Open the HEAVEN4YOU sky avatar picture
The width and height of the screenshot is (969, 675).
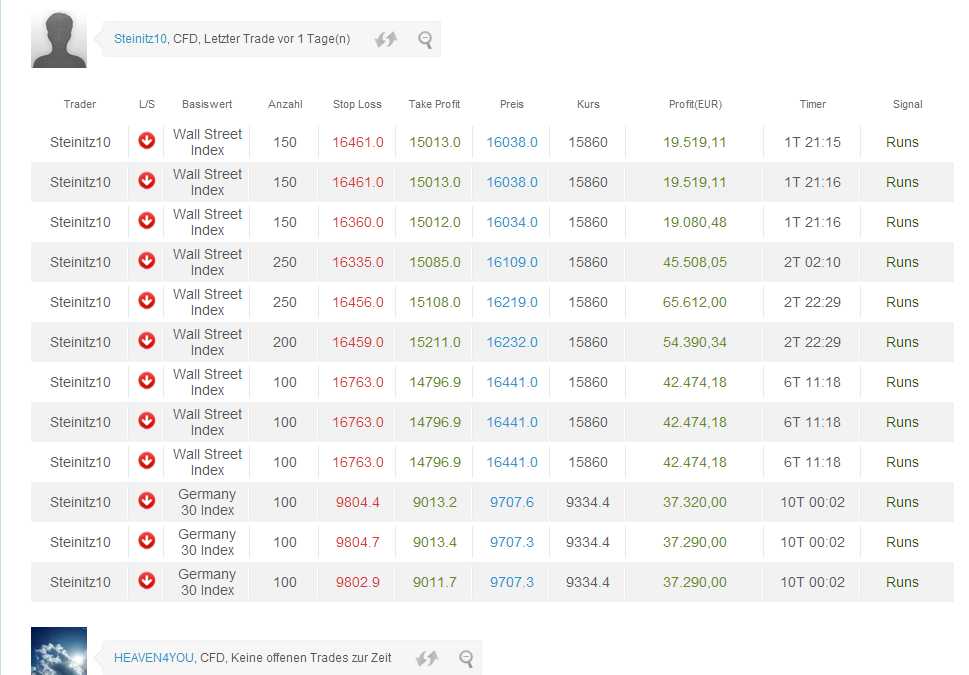point(59,651)
